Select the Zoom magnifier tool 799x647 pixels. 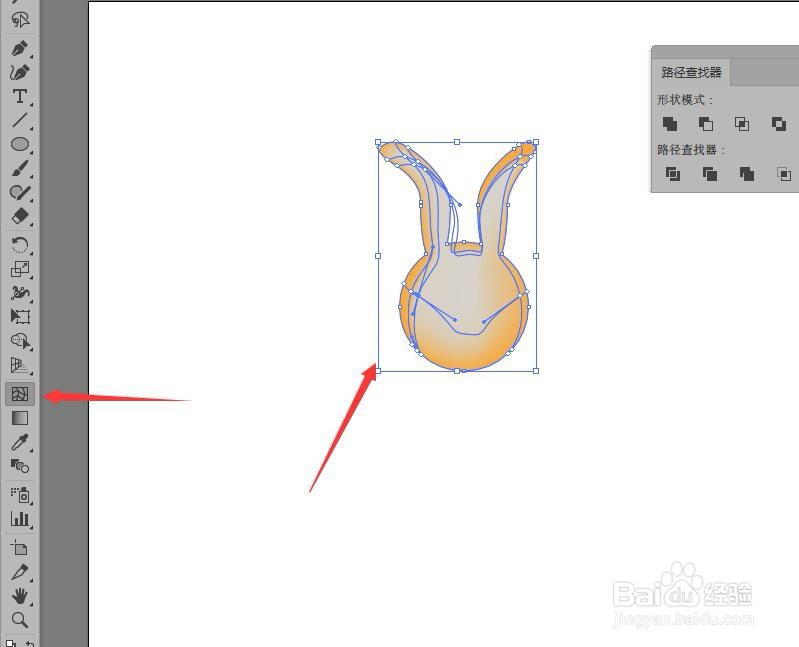(20, 620)
